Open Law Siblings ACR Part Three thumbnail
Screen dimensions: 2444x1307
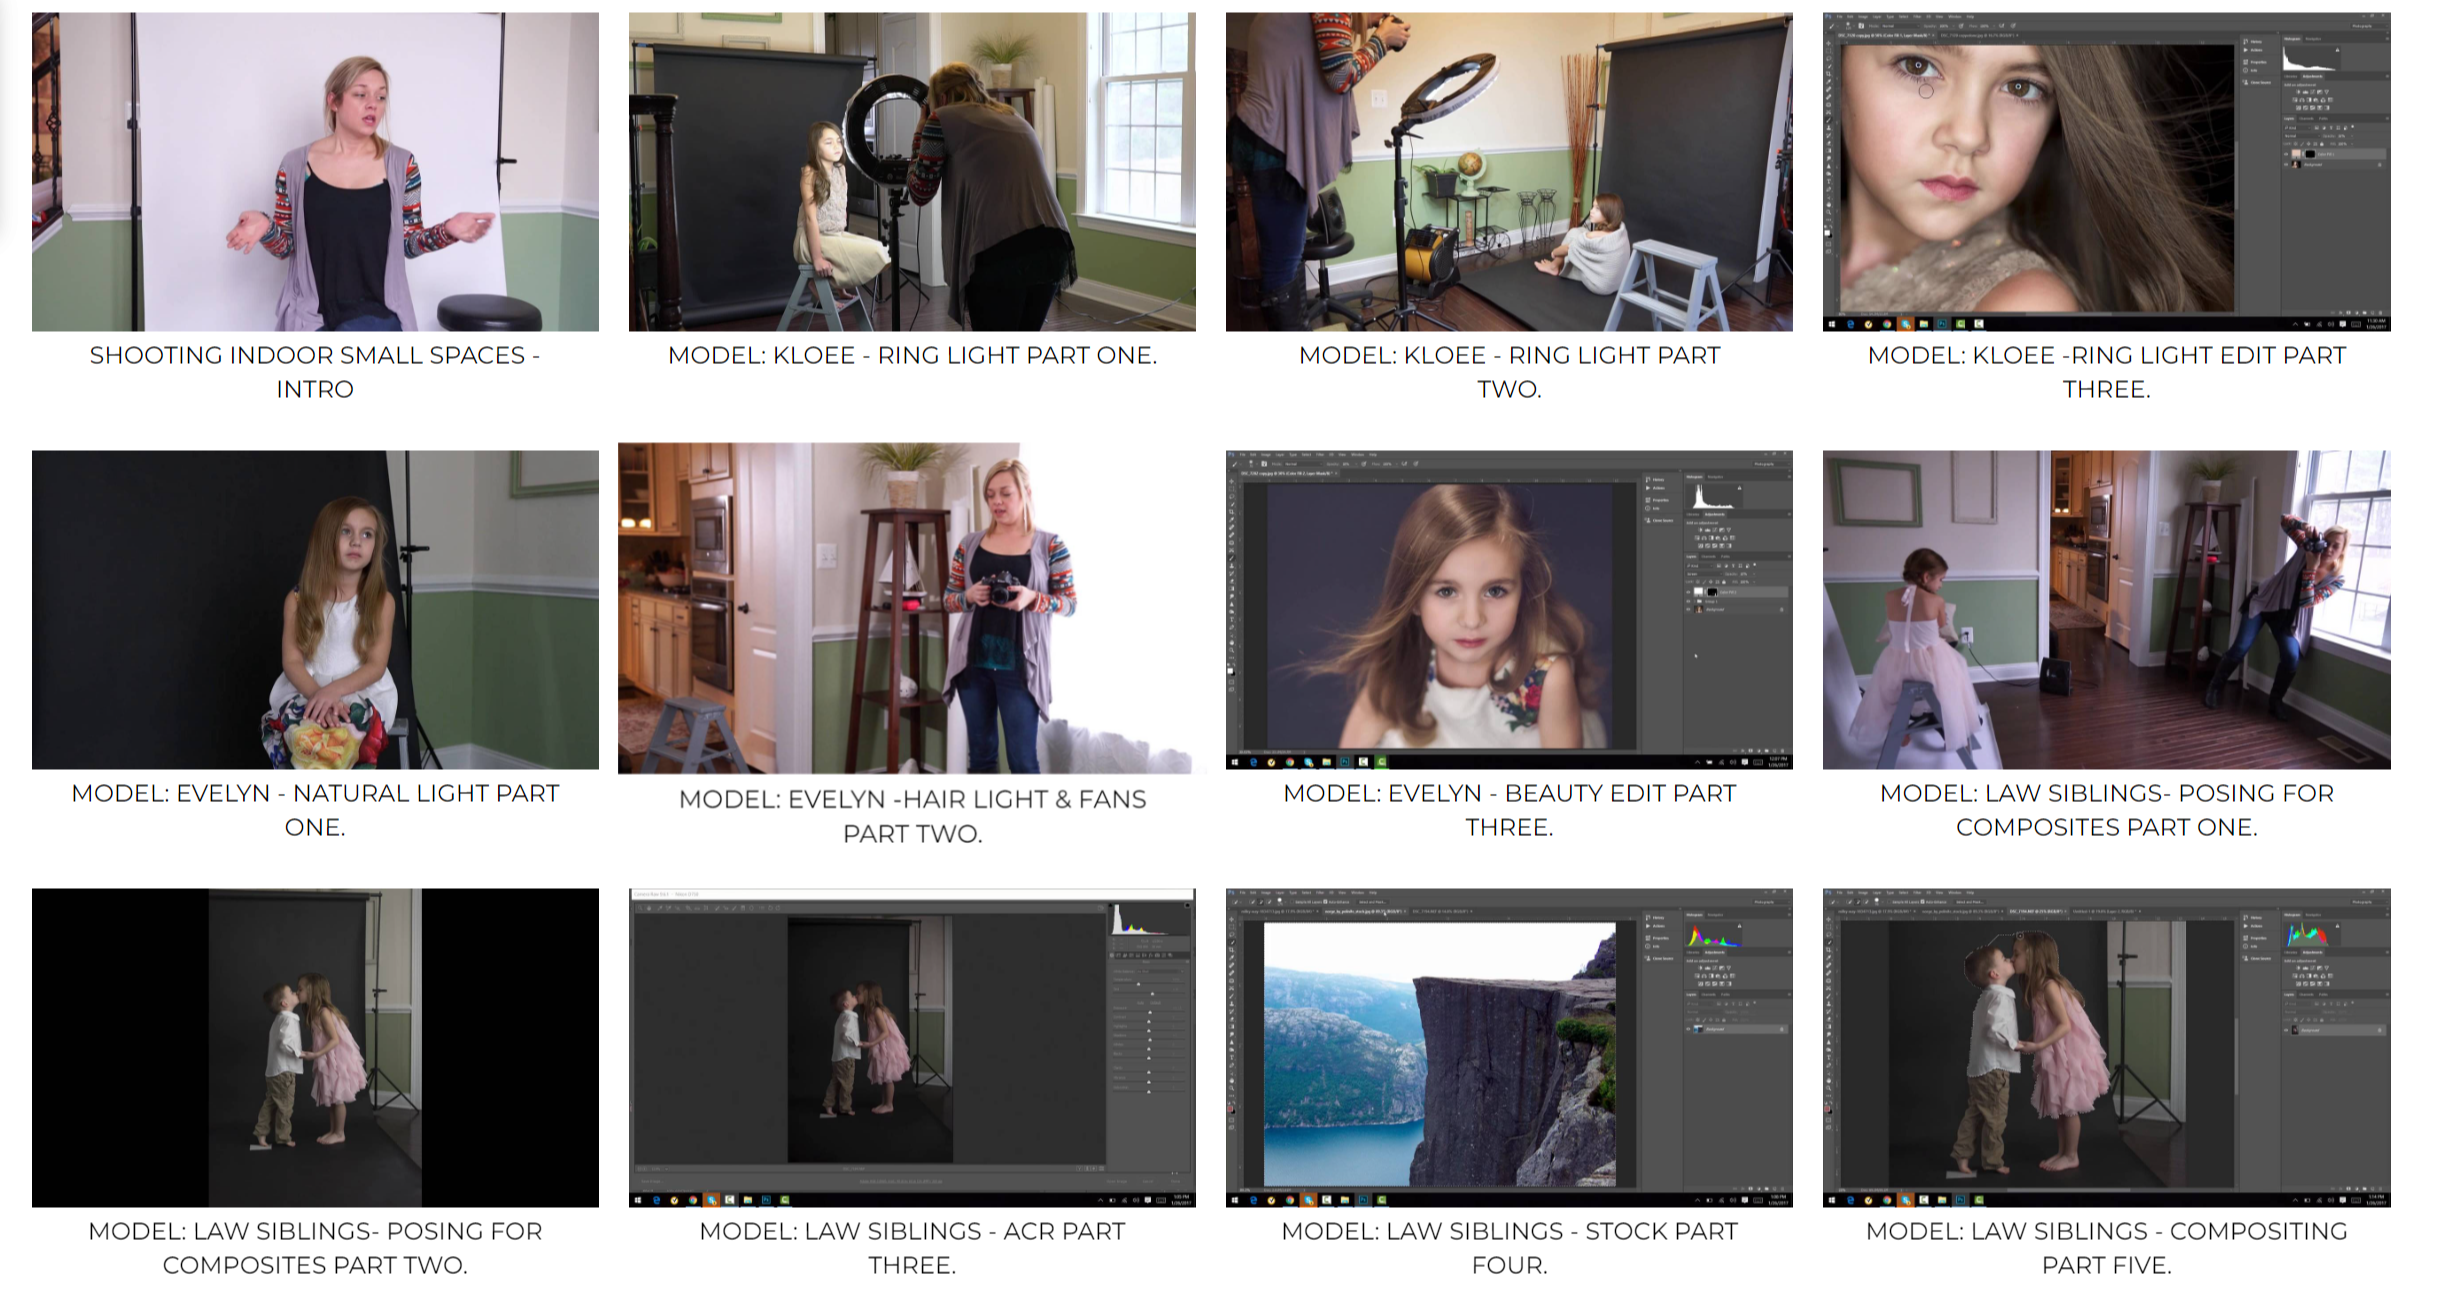[912, 1047]
